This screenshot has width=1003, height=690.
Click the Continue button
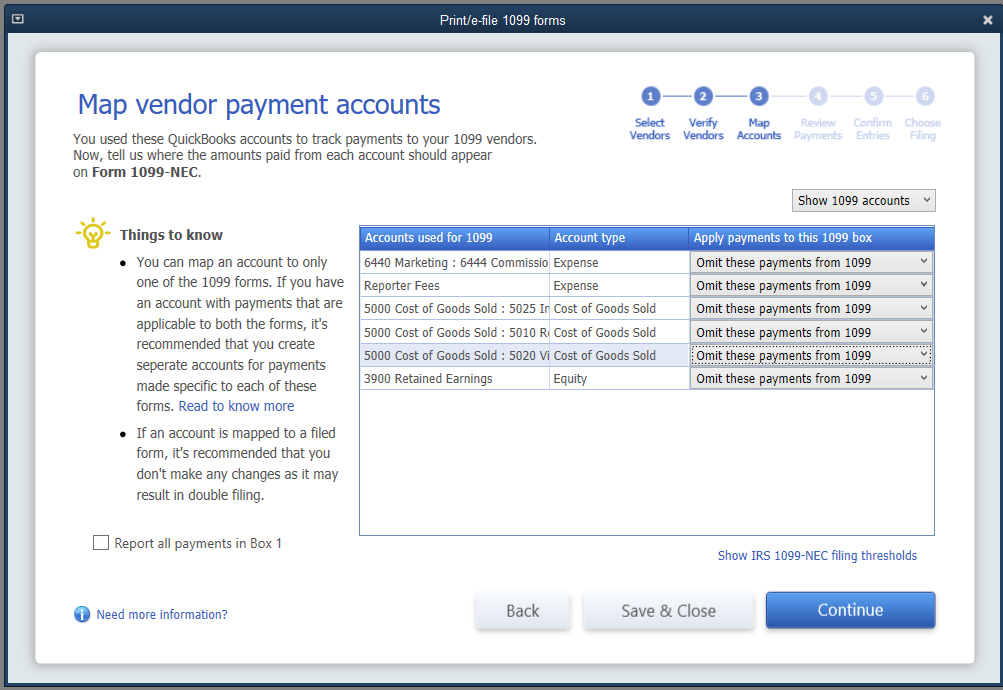[x=850, y=610]
